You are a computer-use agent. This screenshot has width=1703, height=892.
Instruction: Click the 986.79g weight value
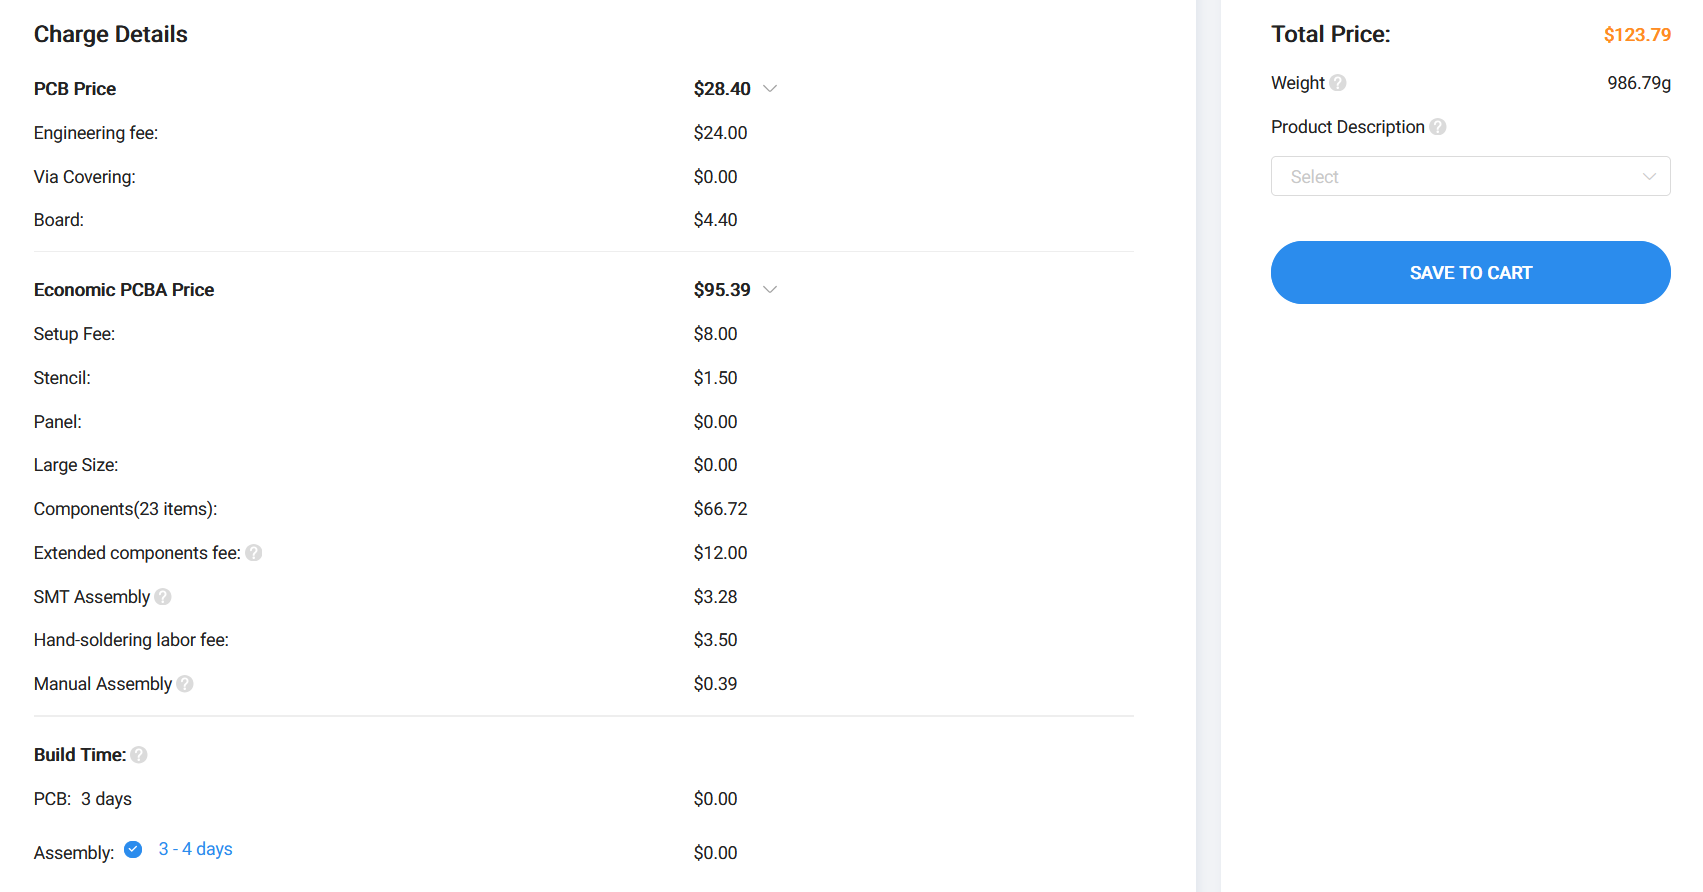click(1639, 83)
